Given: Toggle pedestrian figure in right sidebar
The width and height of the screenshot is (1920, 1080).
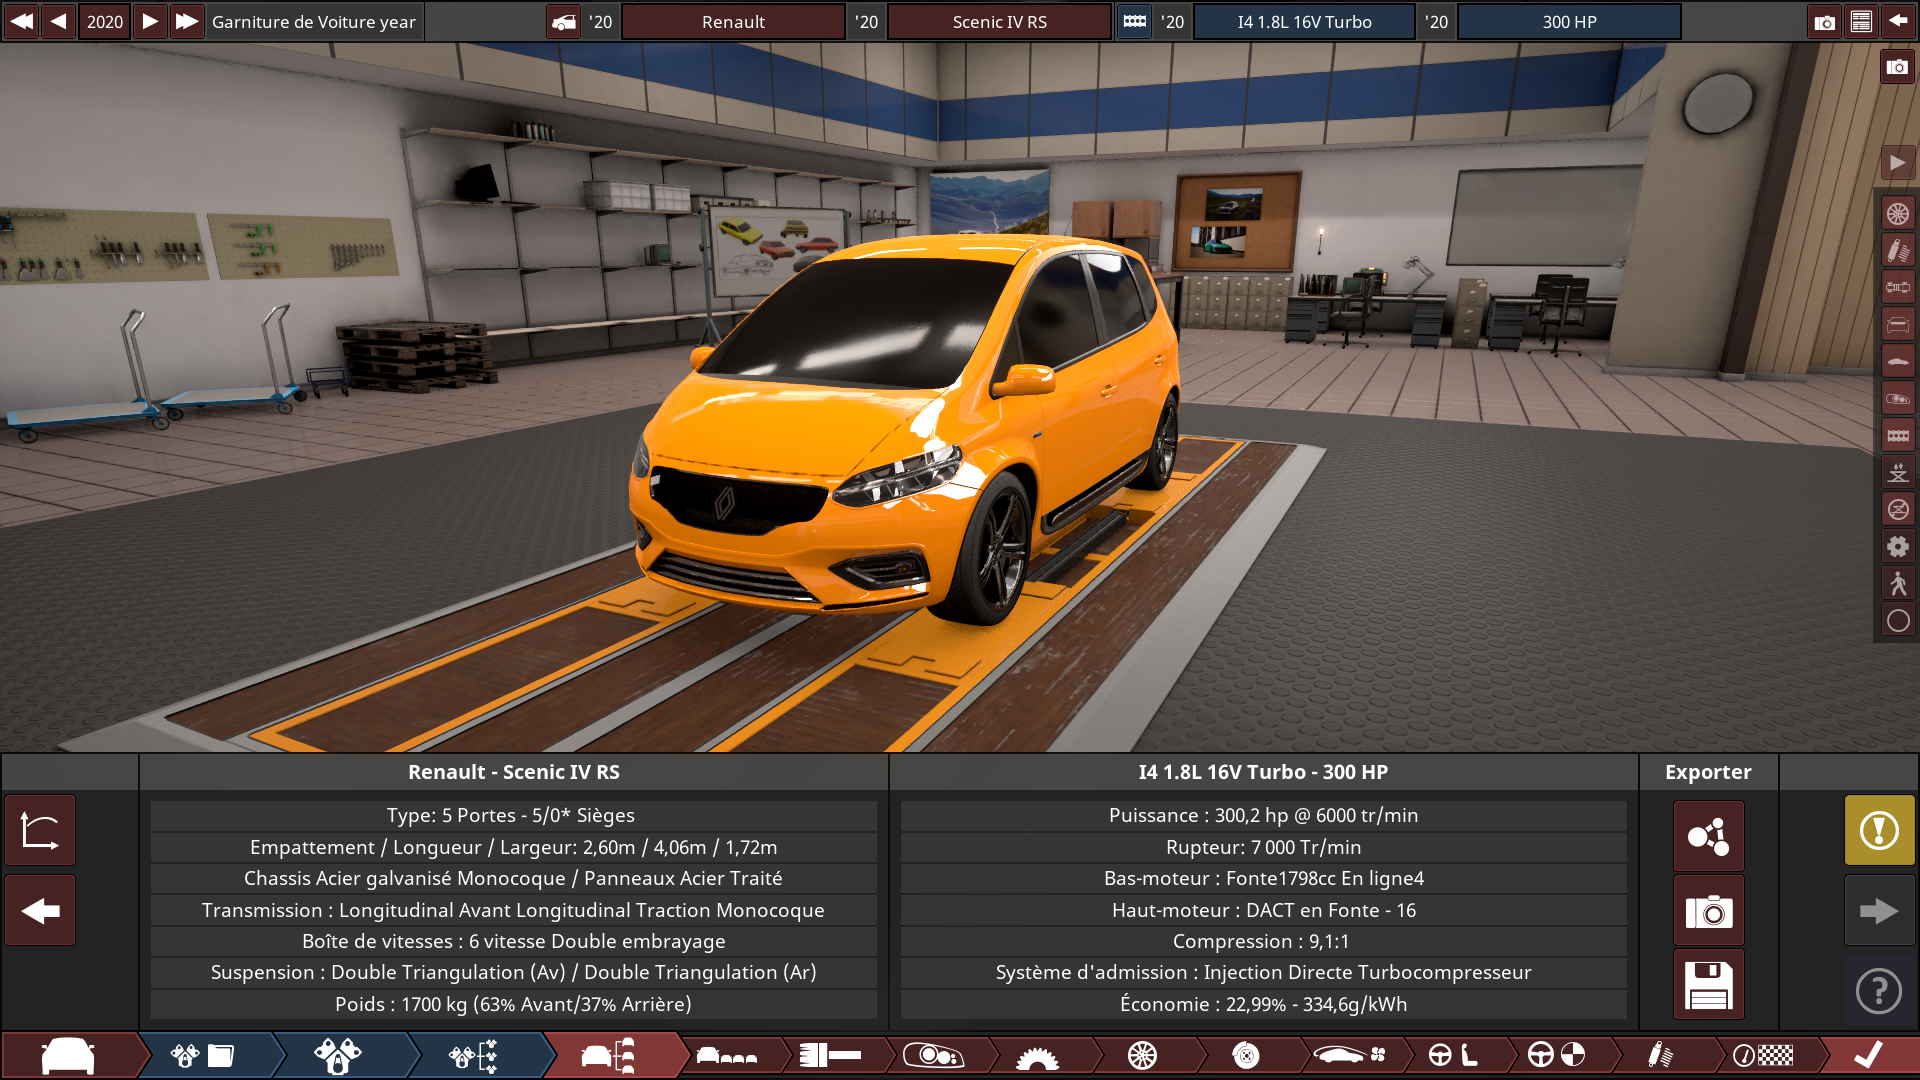Looking at the screenshot, I should click(x=1898, y=584).
